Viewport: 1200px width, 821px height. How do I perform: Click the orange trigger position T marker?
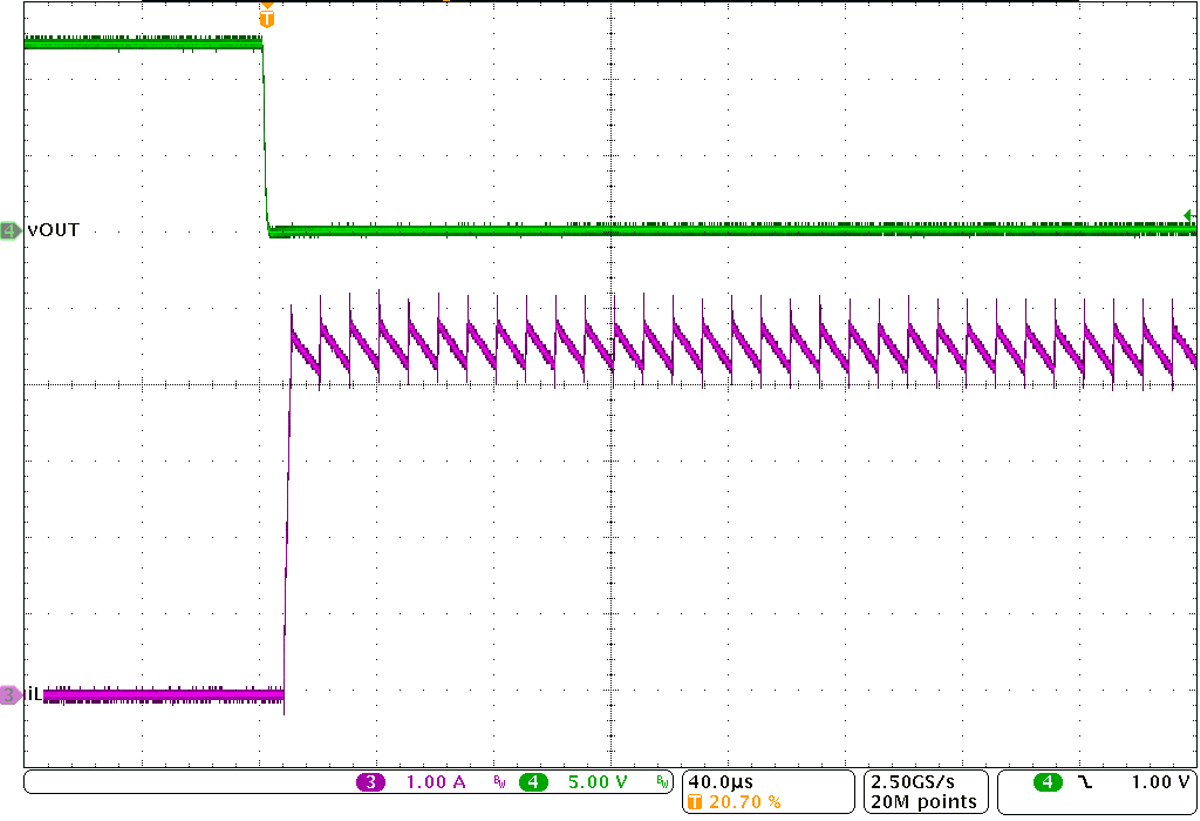pyautogui.click(x=266, y=16)
